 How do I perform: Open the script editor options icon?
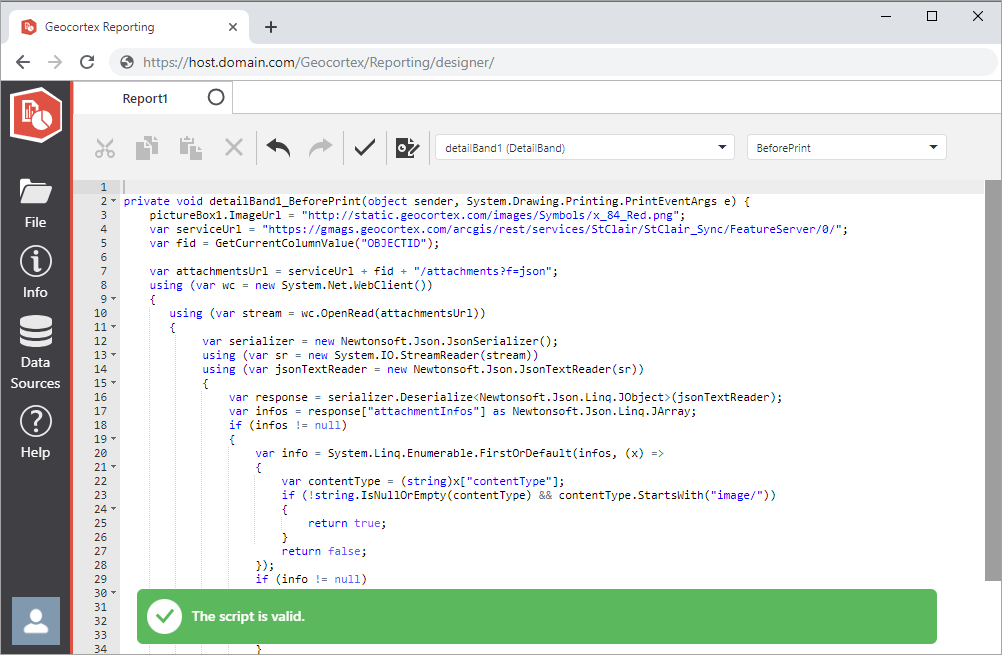click(406, 147)
